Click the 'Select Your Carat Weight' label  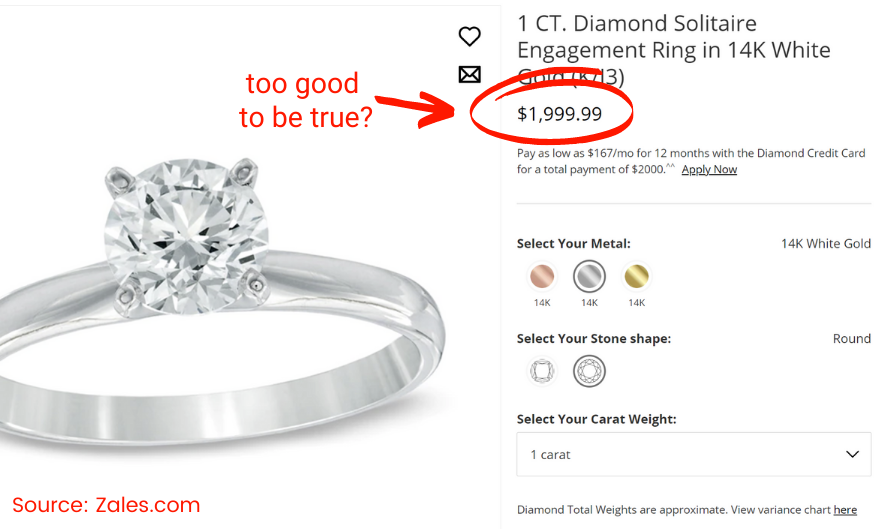click(x=596, y=419)
